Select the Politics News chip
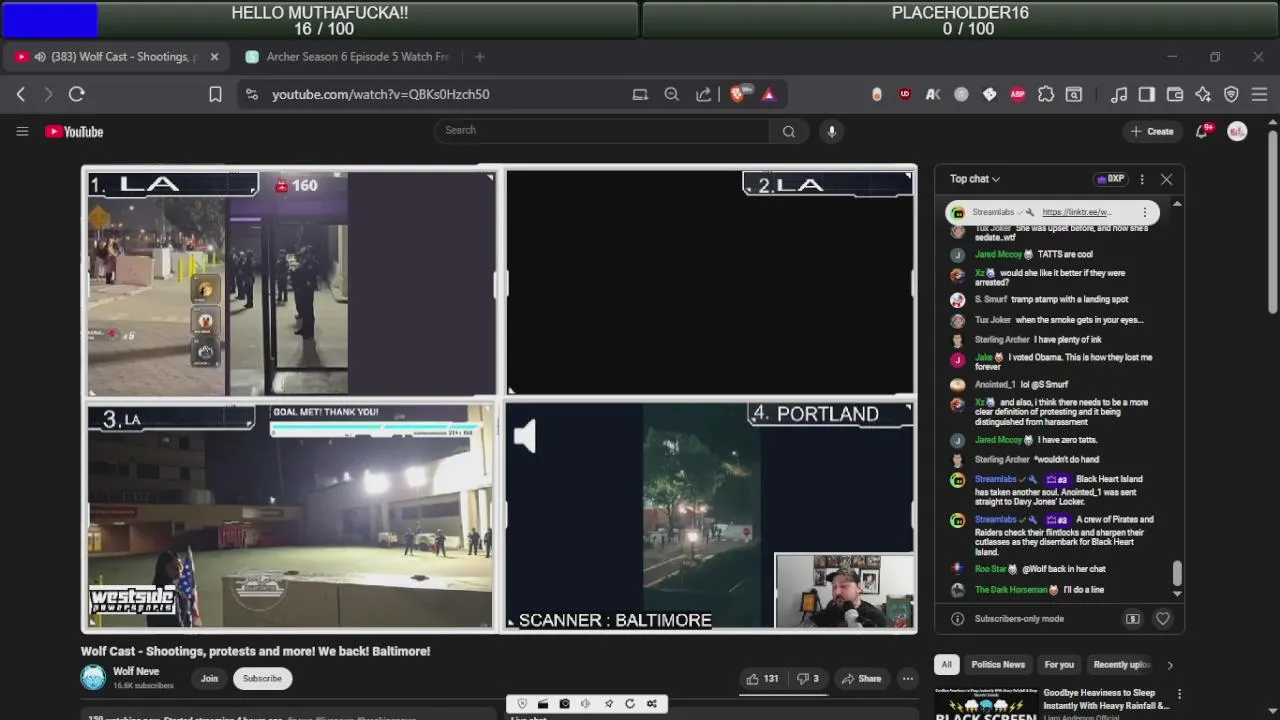The image size is (1280, 720). [x=998, y=664]
